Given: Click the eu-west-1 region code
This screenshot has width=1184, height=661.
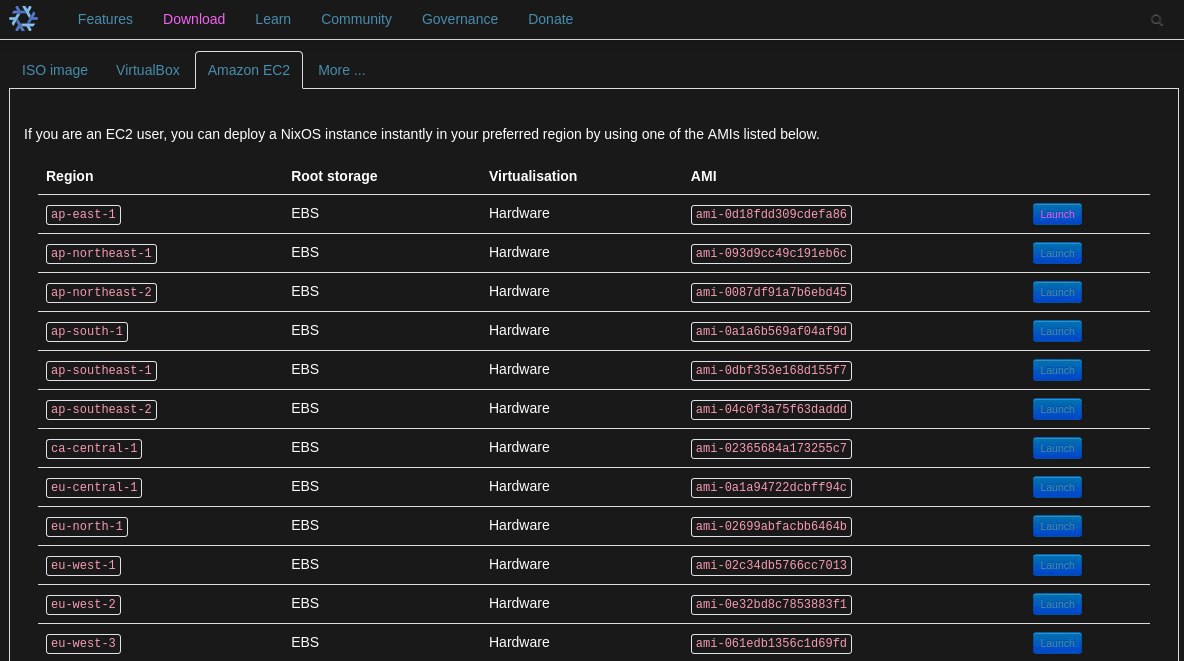Looking at the screenshot, I should 83,566.
